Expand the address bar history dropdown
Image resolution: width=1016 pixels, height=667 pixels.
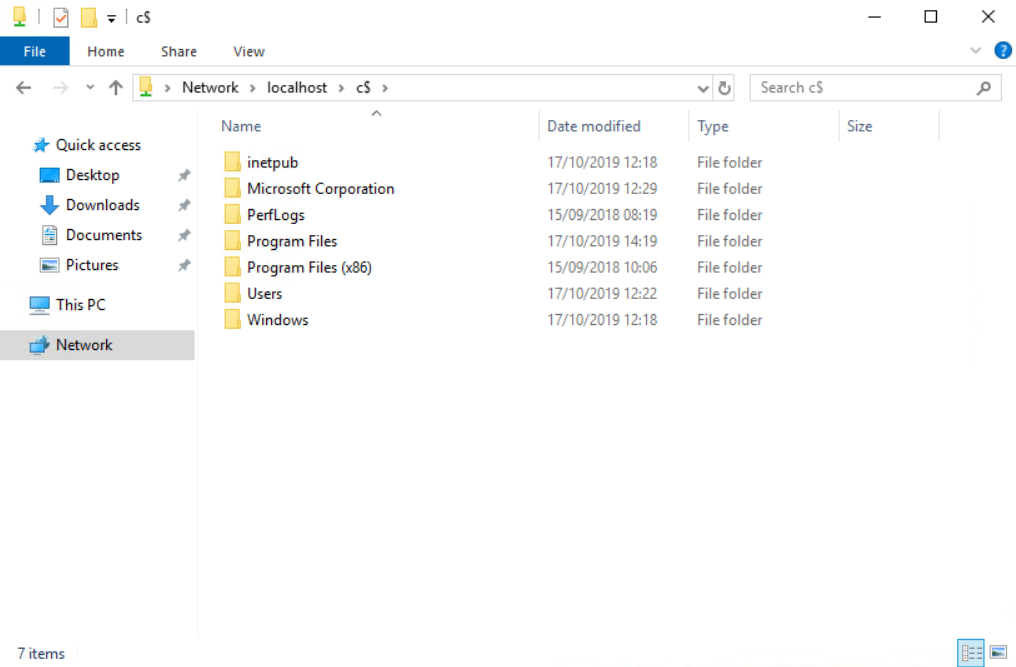pos(703,88)
